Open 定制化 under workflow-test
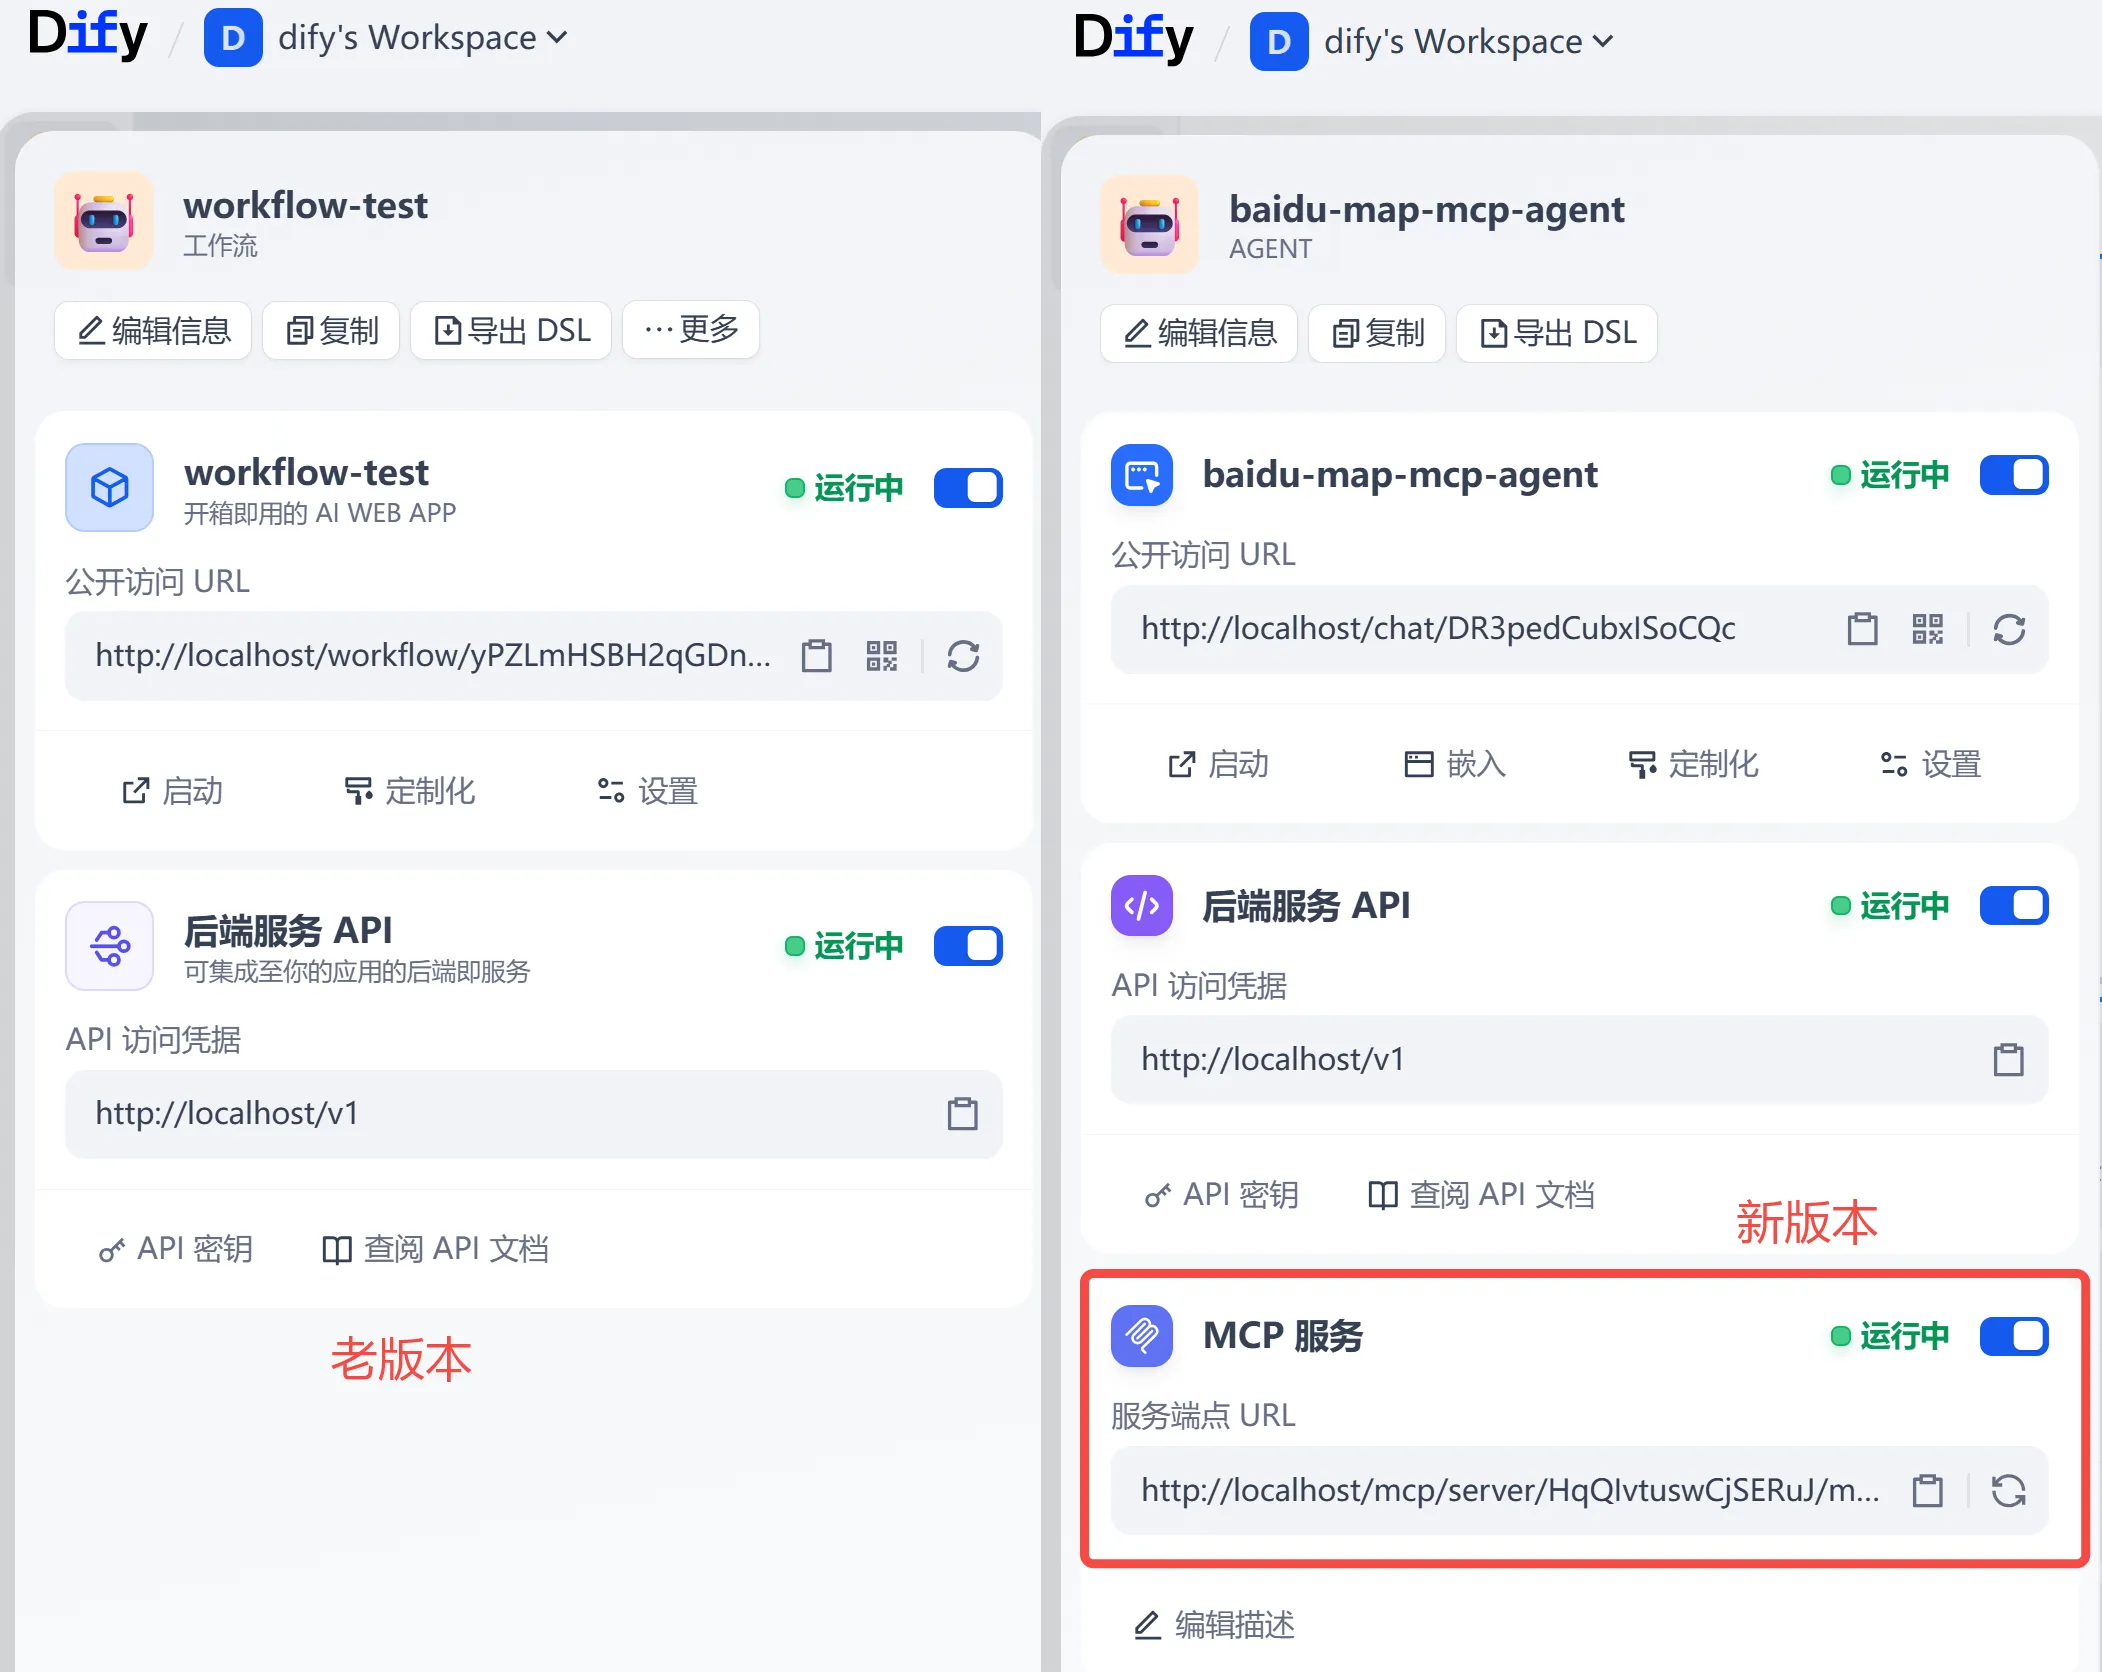Image resolution: width=2102 pixels, height=1672 pixels. click(410, 792)
